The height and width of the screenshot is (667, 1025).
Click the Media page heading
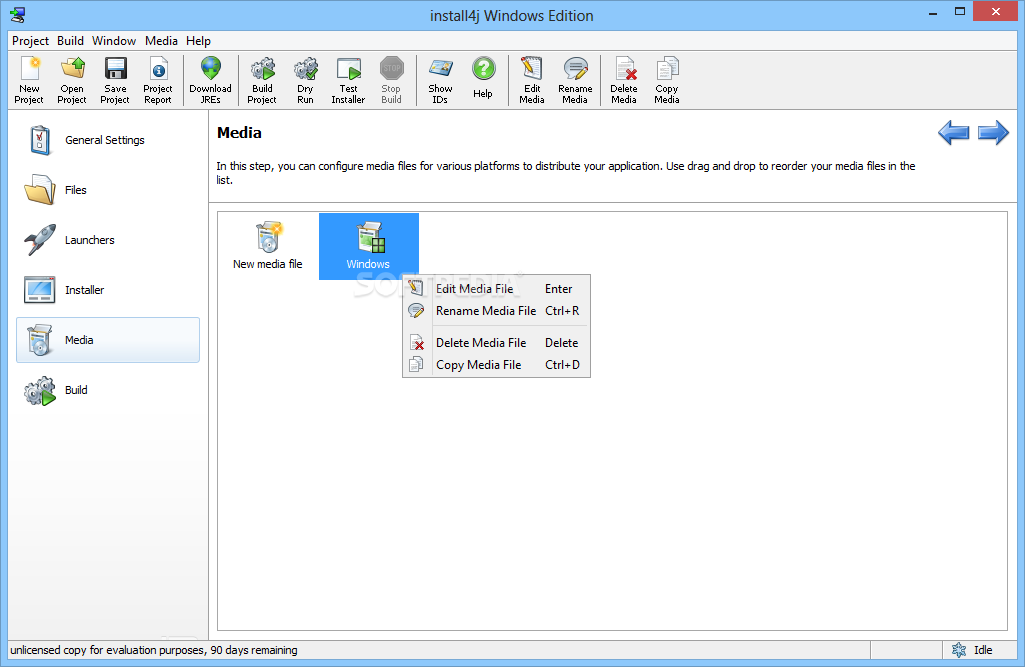coord(239,133)
